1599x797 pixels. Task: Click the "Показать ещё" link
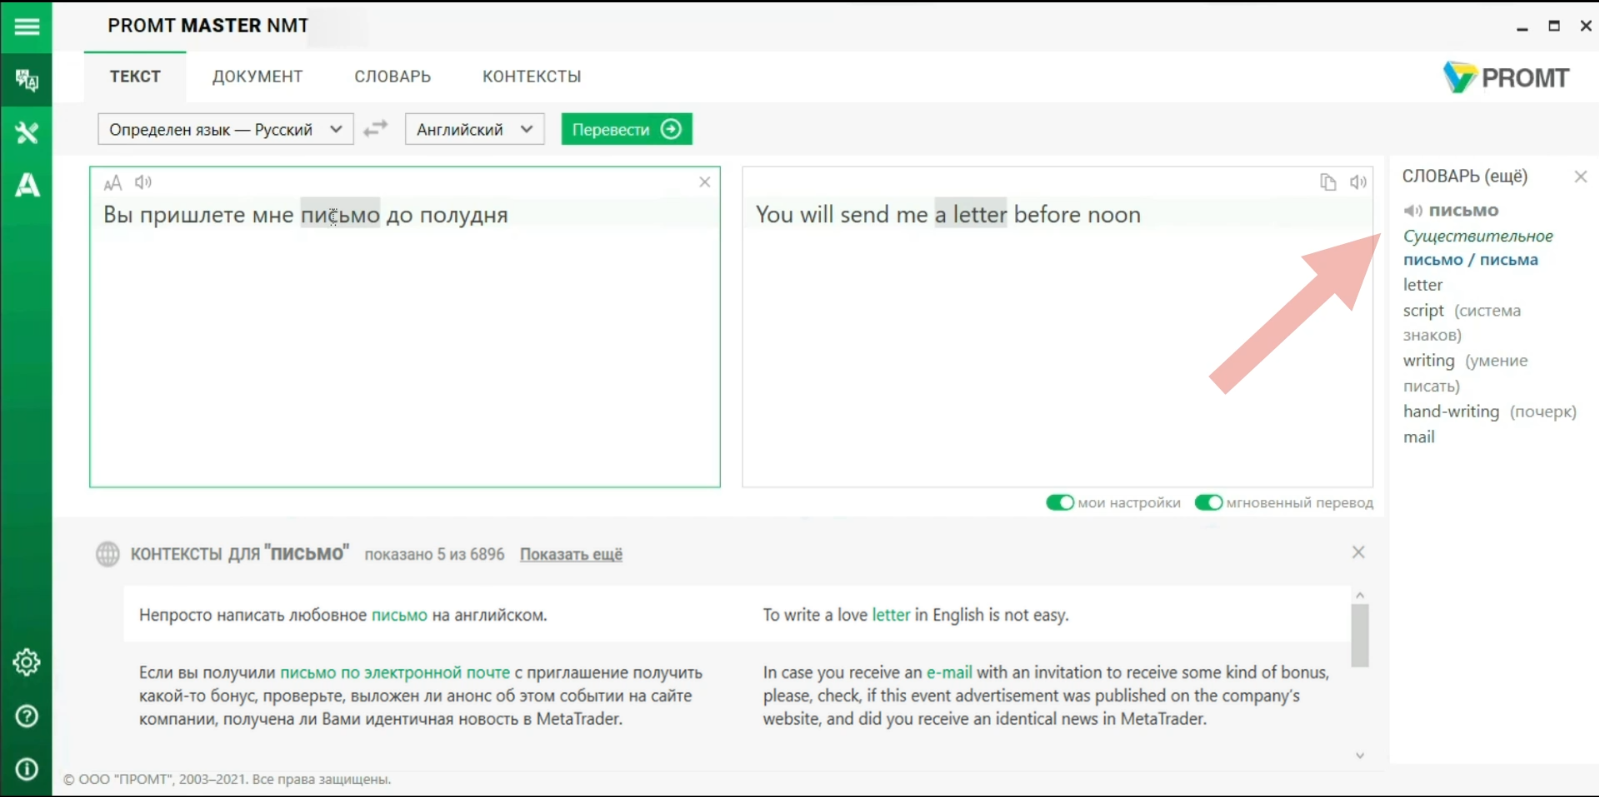[571, 554]
